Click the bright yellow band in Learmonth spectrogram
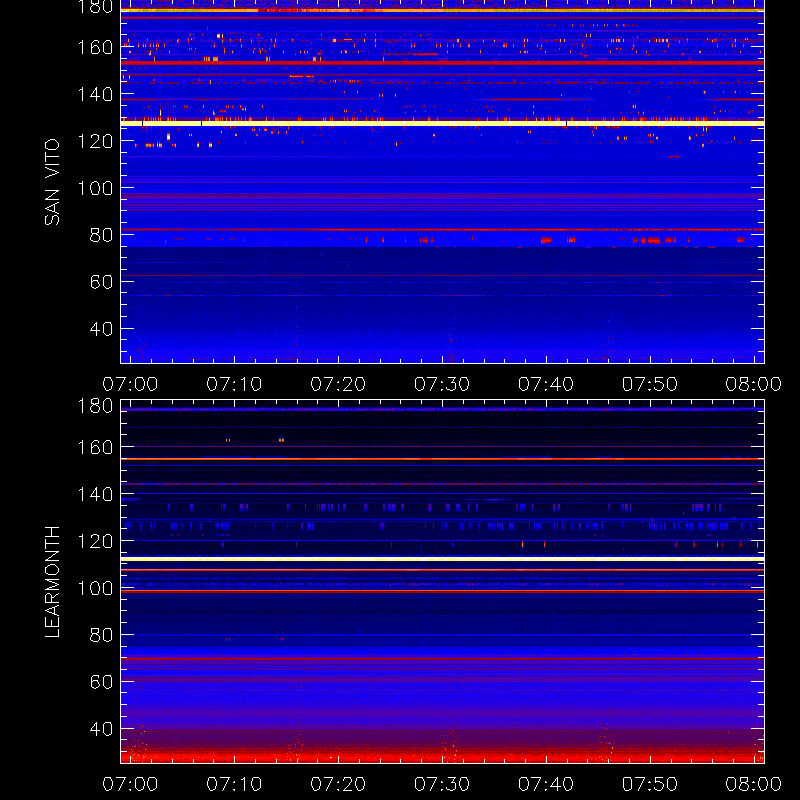 [442, 559]
